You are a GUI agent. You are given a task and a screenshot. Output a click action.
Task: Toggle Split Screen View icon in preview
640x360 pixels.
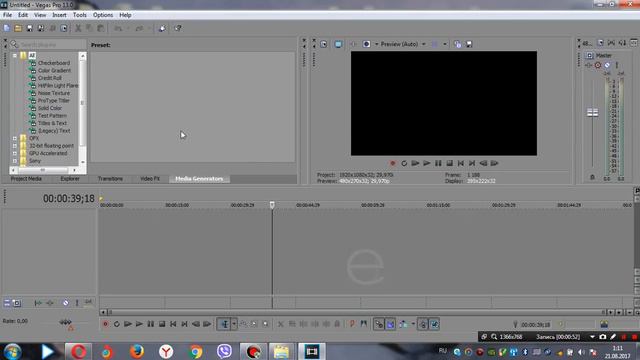(x=366, y=44)
